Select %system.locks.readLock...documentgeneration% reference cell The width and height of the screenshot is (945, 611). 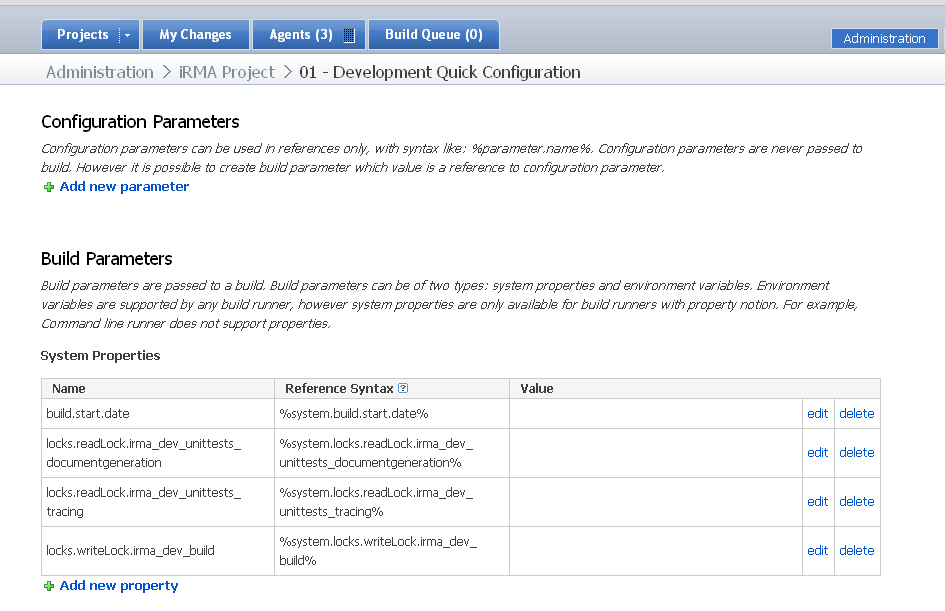pyautogui.click(x=392, y=453)
